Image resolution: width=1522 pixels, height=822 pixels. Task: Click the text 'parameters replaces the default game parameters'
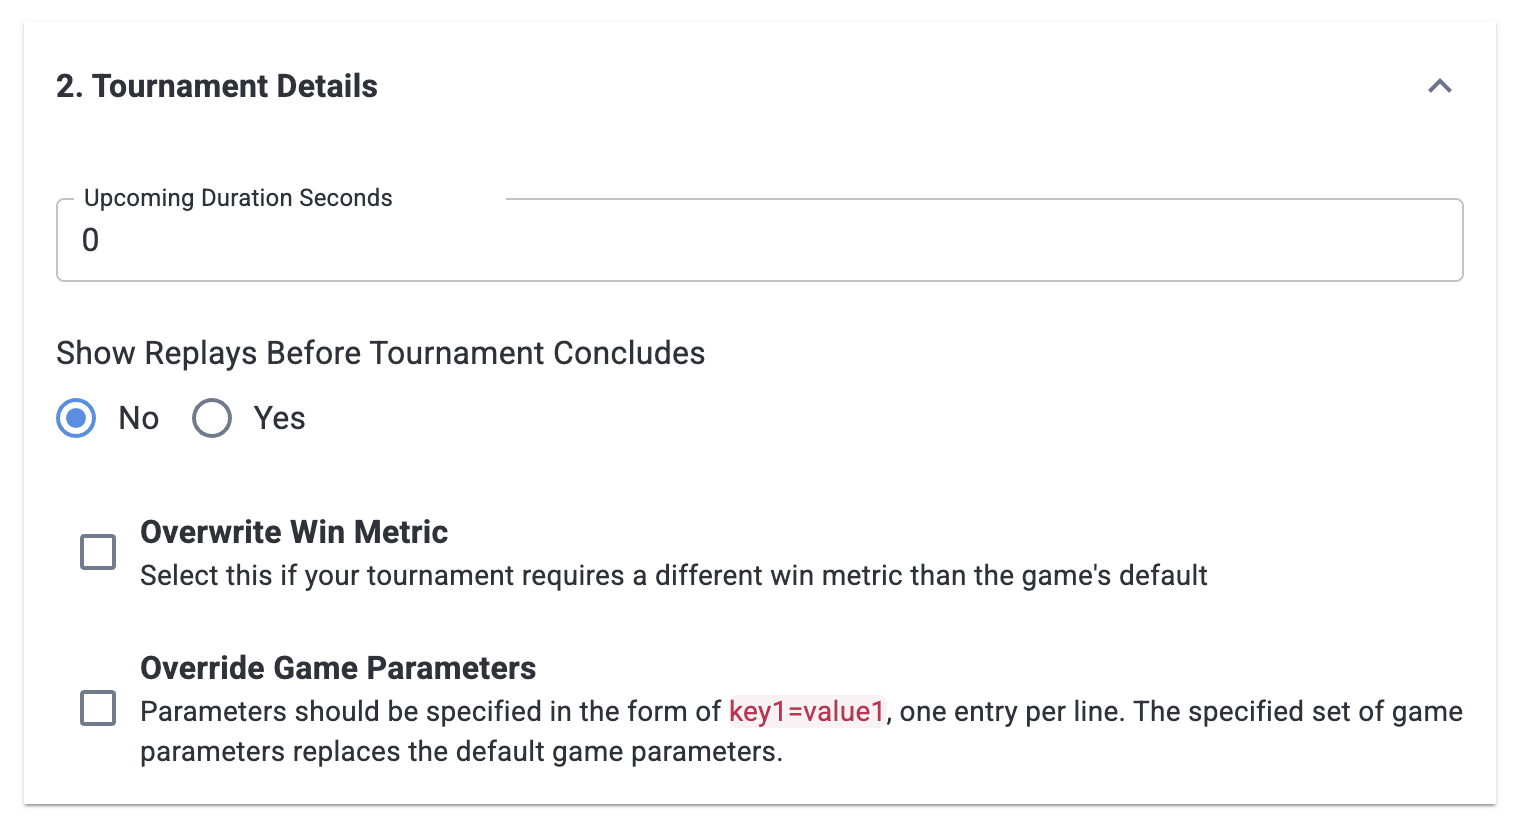click(x=460, y=751)
